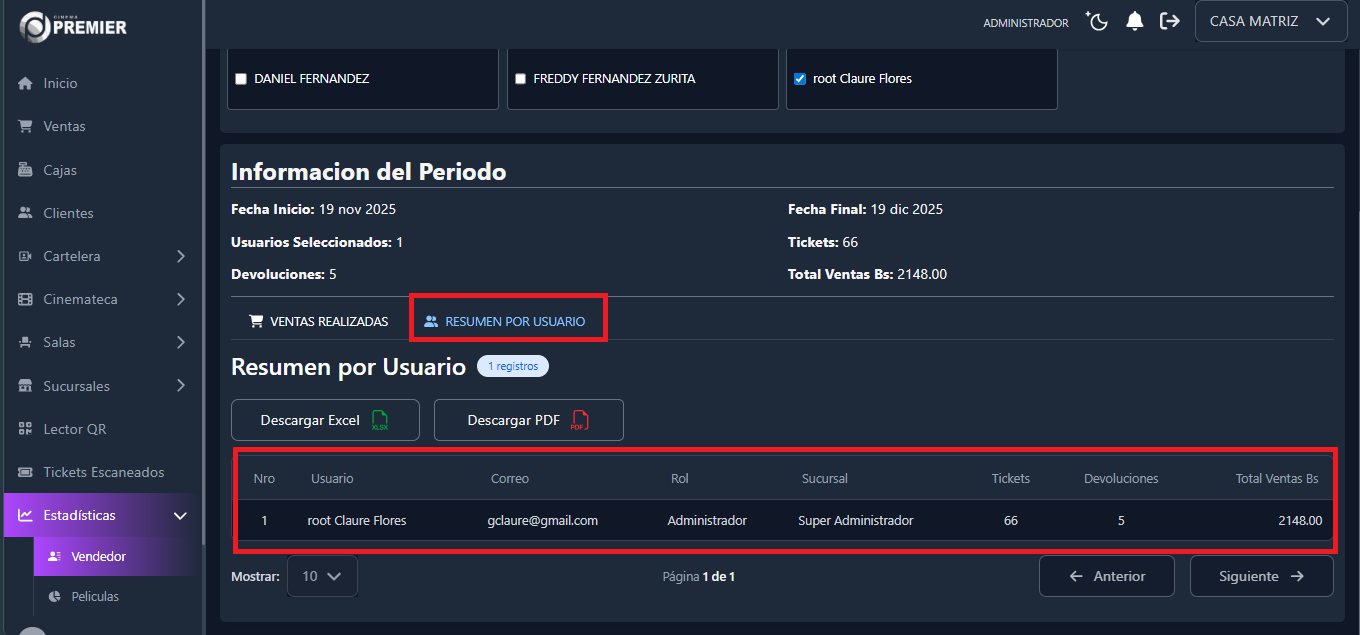
Task: Click the Descargar PDF button
Action: pyautogui.click(x=528, y=420)
